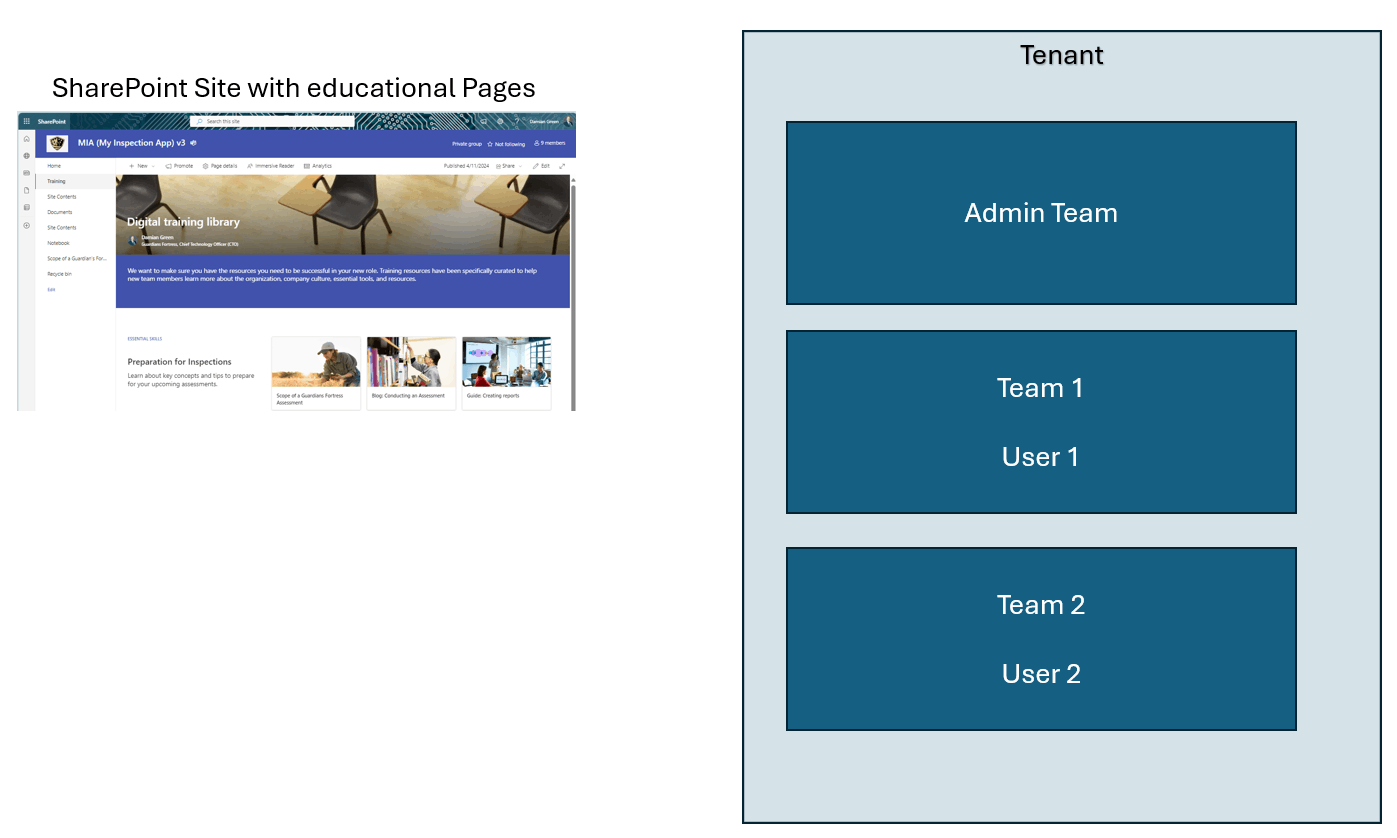This screenshot has height=838, width=1397.
Task: Click the expand full-screen icon beside Edit
Action: (562, 166)
